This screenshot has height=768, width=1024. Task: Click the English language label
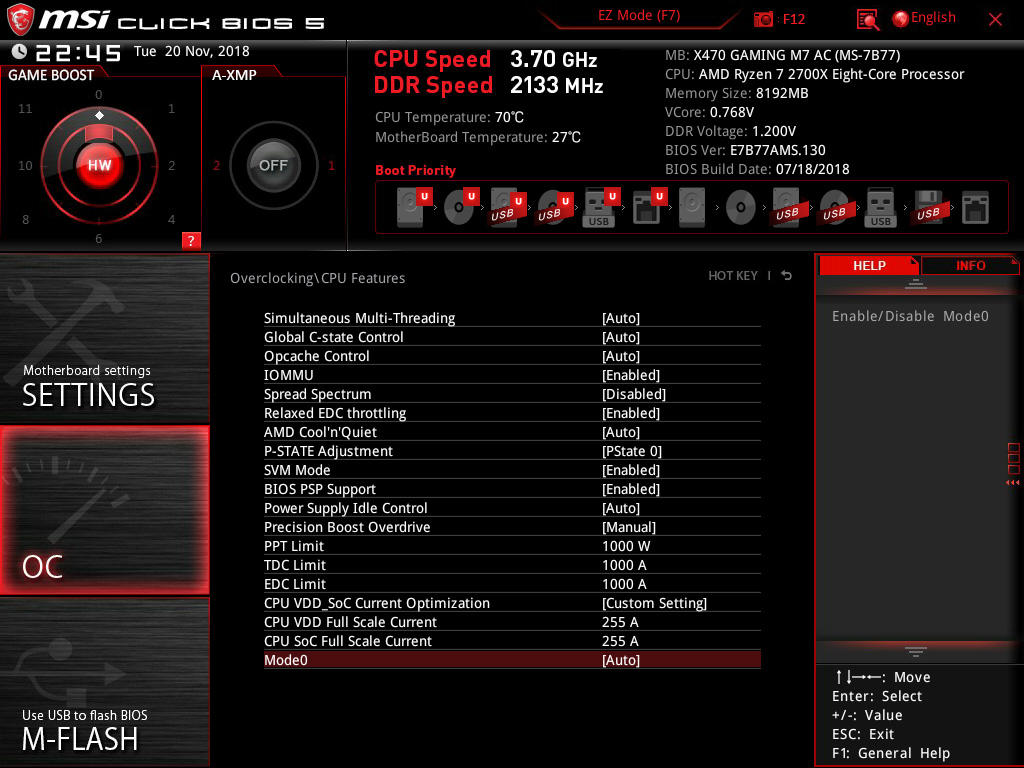tap(933, 18)
